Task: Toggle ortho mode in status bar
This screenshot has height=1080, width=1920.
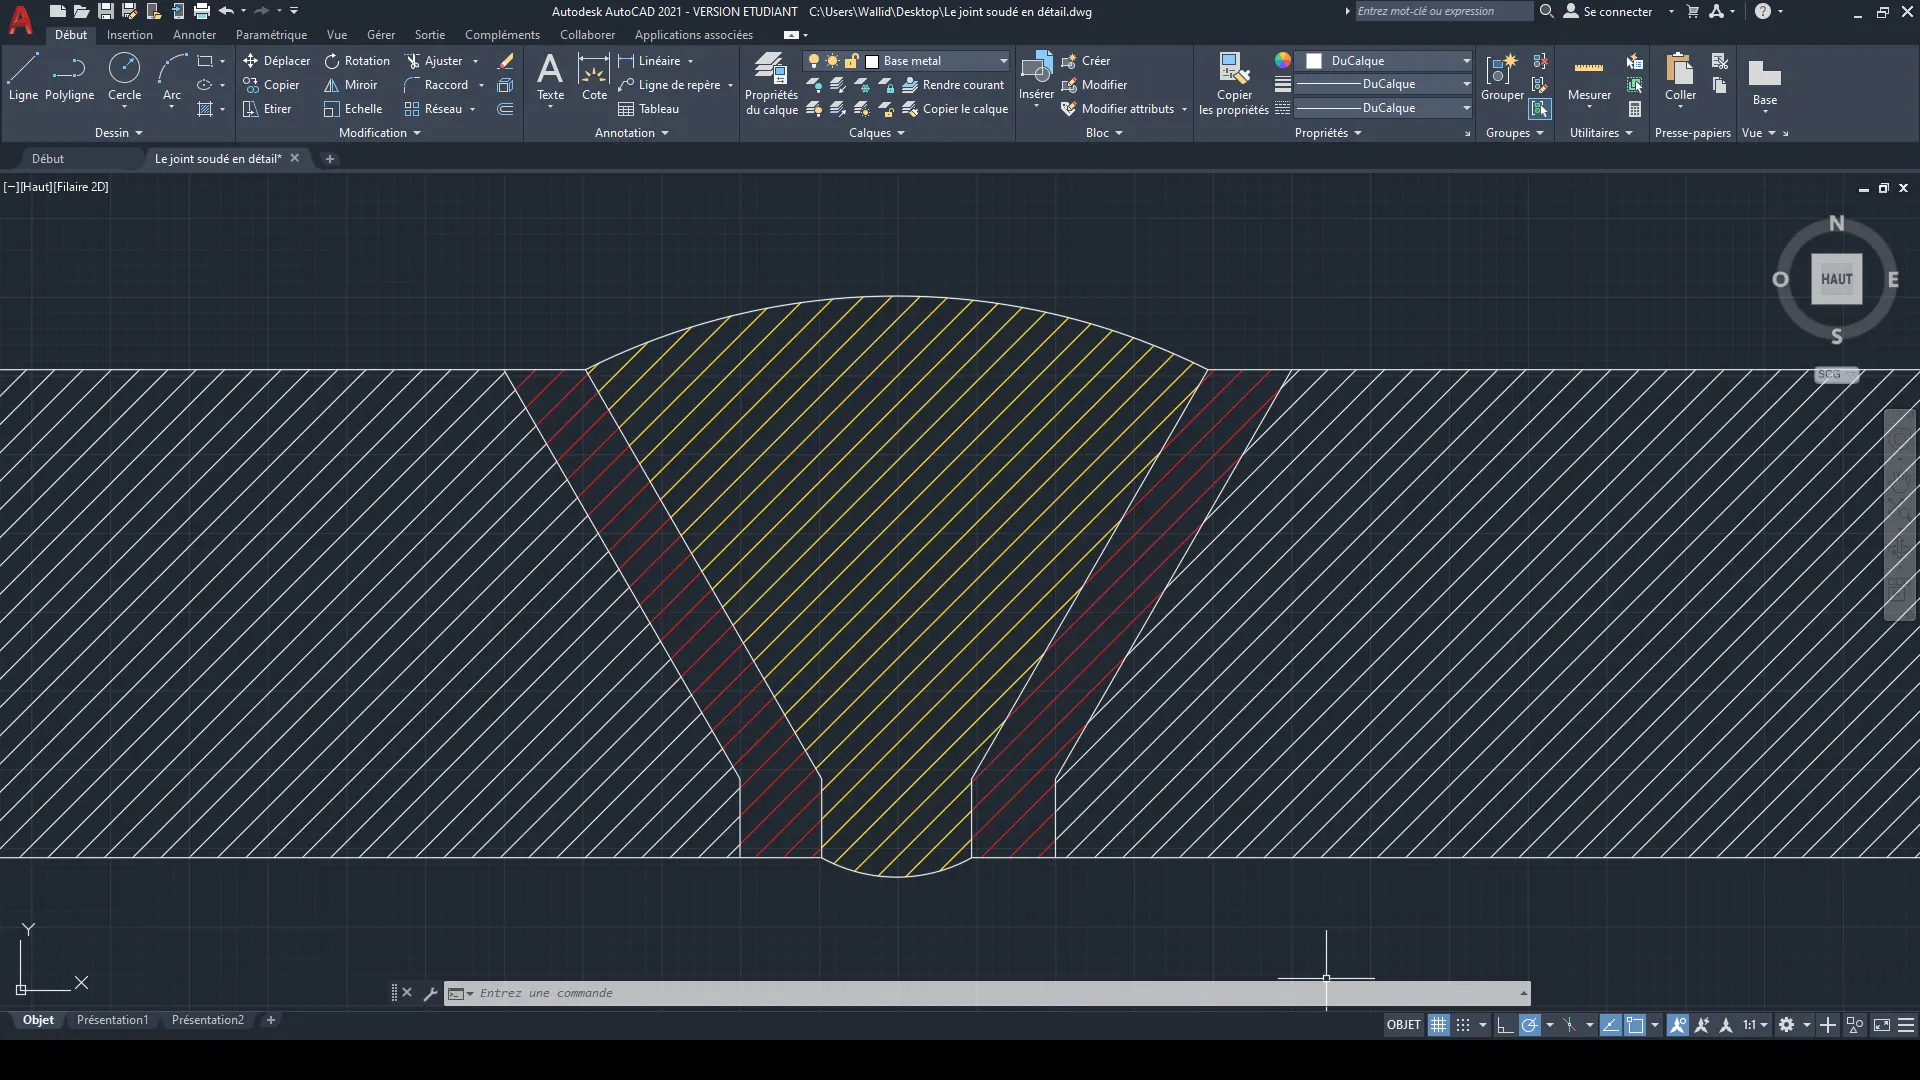Action: tap(1505, 1025)
